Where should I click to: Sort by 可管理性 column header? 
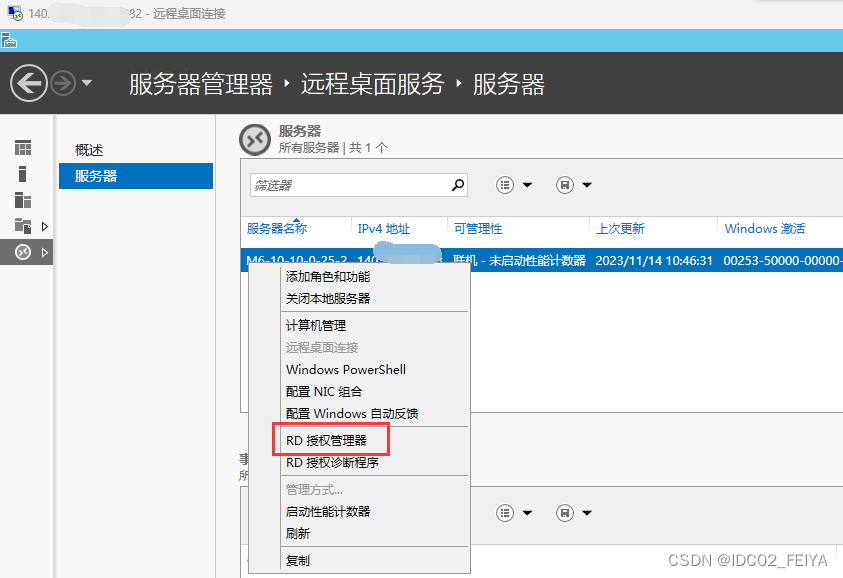coord(478,229)
